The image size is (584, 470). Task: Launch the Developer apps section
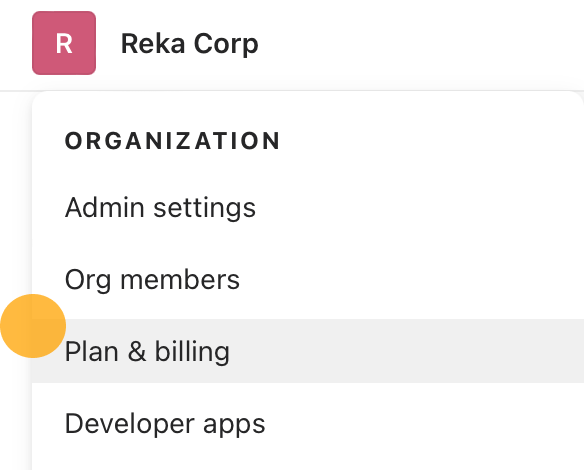pos(165,424)
